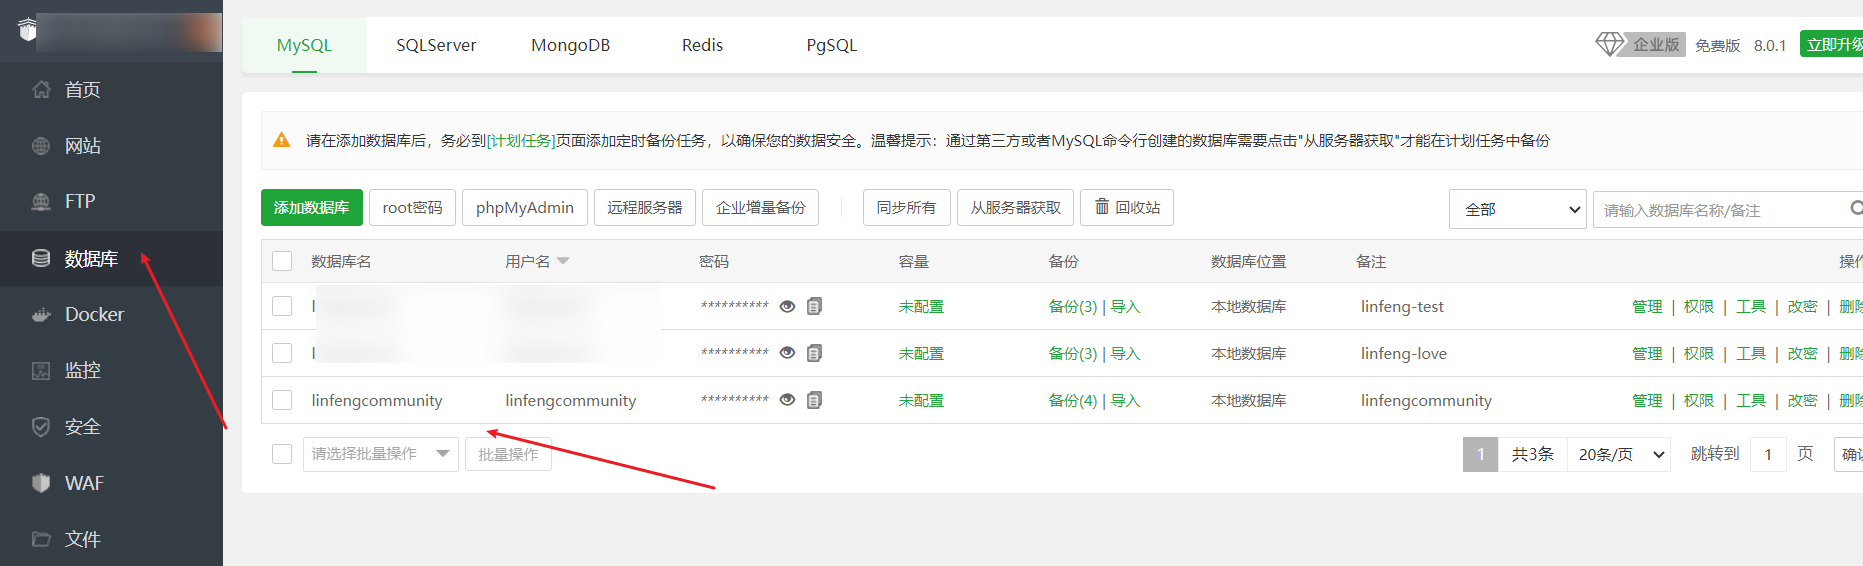Click the 企业增量备份 button
Image resolution: width=1863 pixels, height=566 pixels.
point(760,207)
